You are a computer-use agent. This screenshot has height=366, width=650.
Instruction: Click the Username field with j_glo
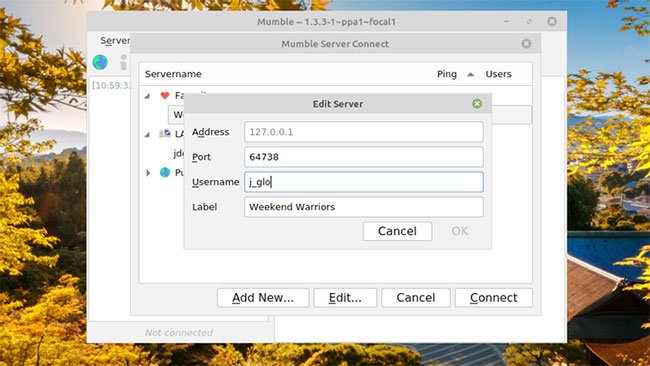click(x=364, y=182)
